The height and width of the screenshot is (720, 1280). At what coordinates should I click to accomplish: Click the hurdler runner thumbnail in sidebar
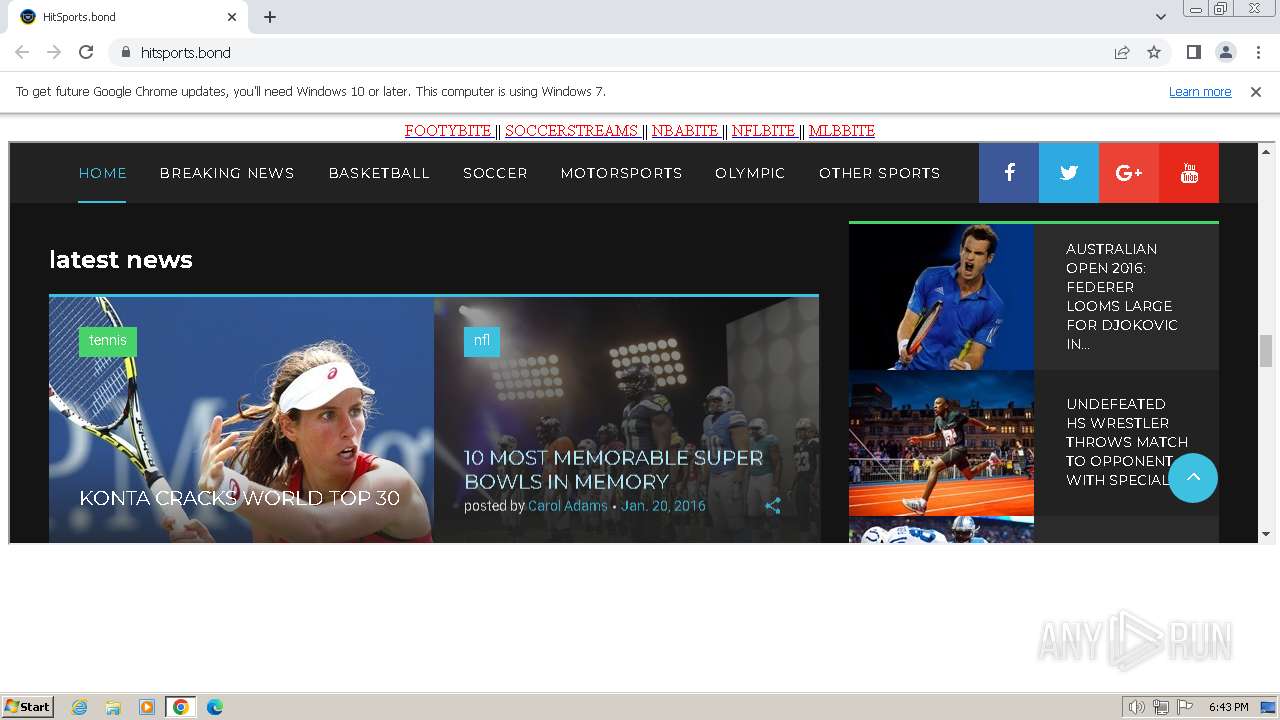coord(941,444)
